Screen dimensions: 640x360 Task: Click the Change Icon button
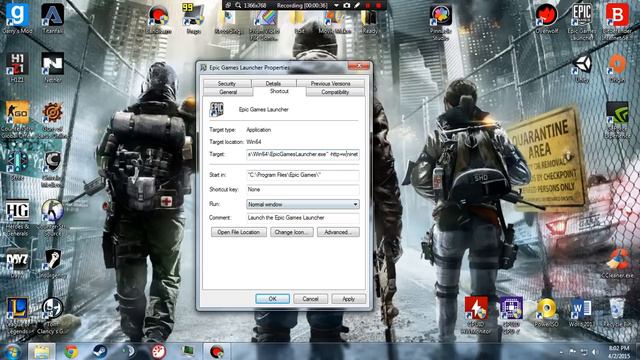[292, 232]
